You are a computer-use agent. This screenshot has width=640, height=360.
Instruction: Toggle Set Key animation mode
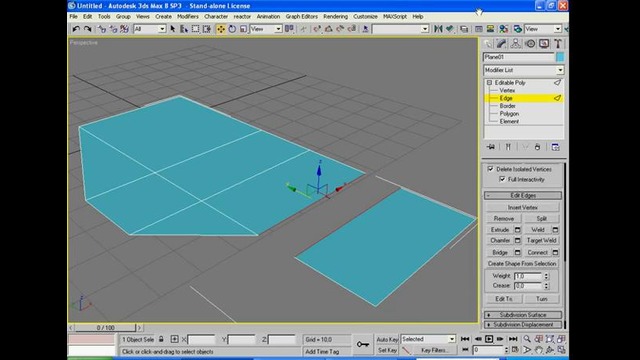coord(387,350)
